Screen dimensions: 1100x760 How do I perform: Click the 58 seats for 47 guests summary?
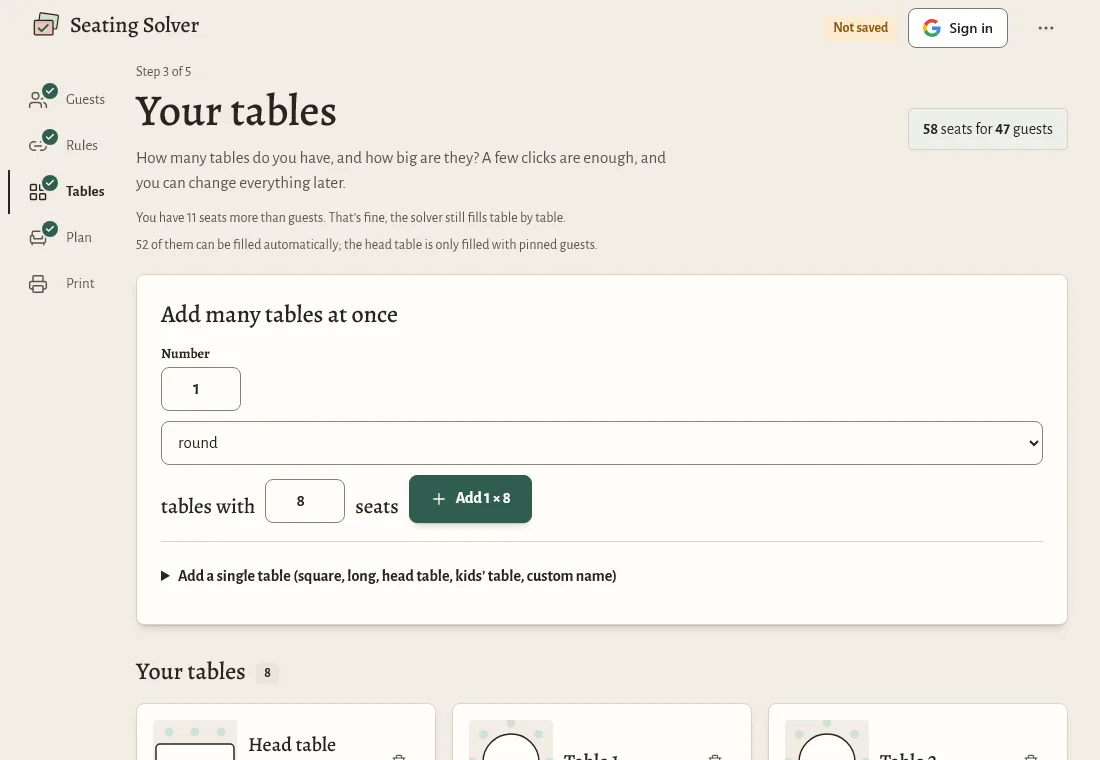coord(988,129)
